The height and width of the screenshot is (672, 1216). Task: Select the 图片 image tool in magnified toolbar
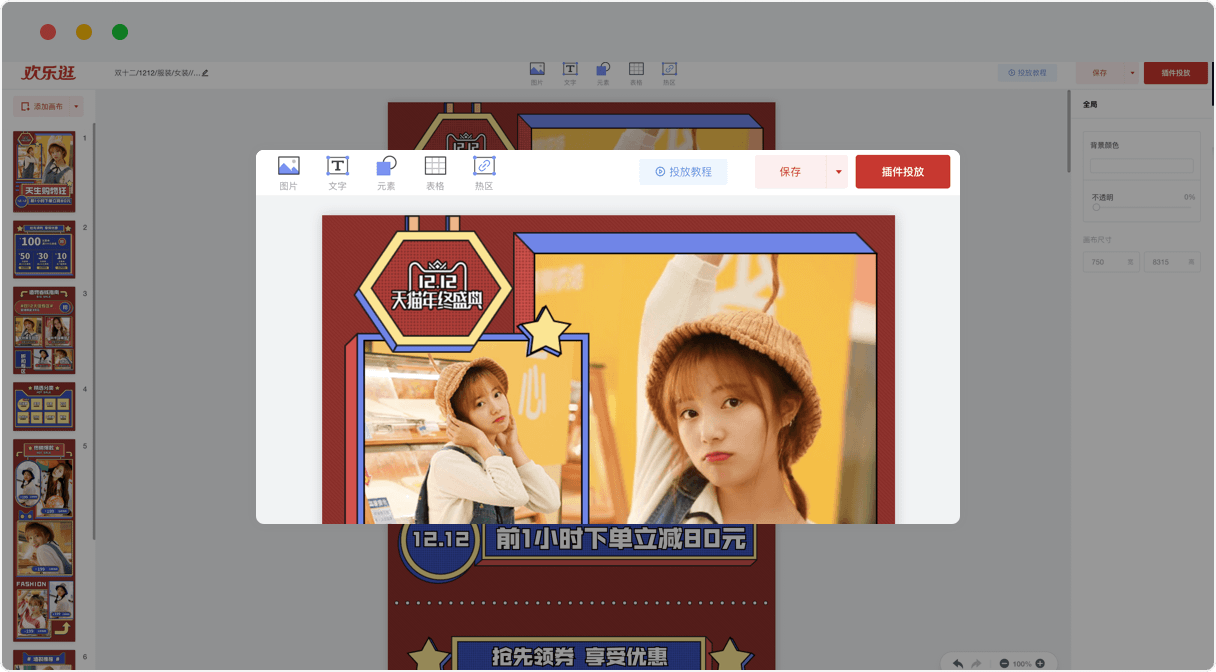click(x=289, y=173)
